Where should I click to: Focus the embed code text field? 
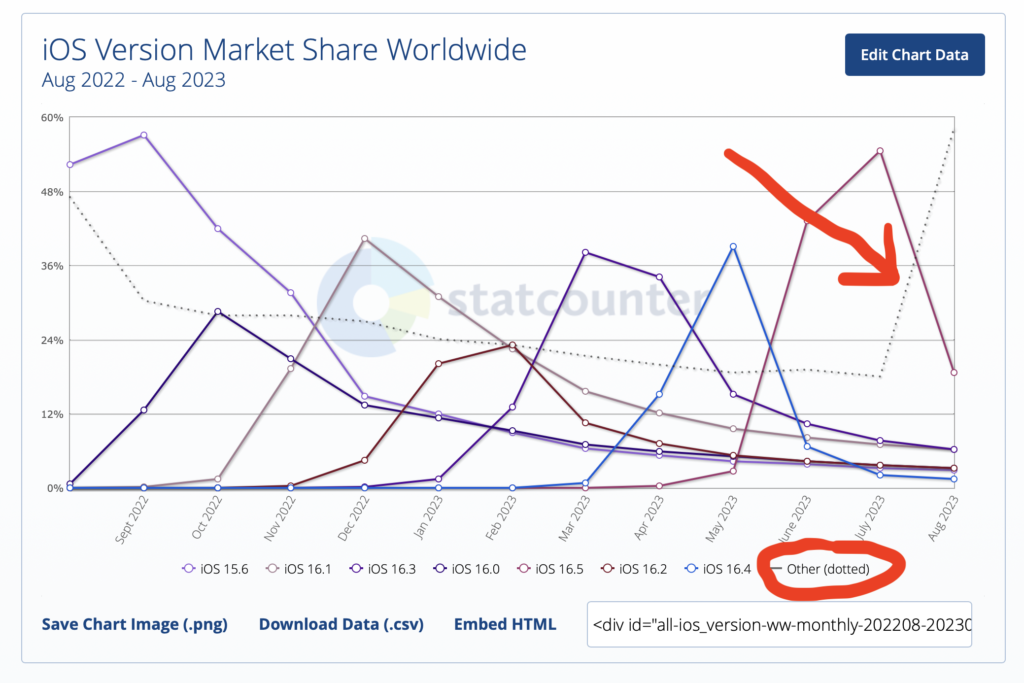point(779,625)
